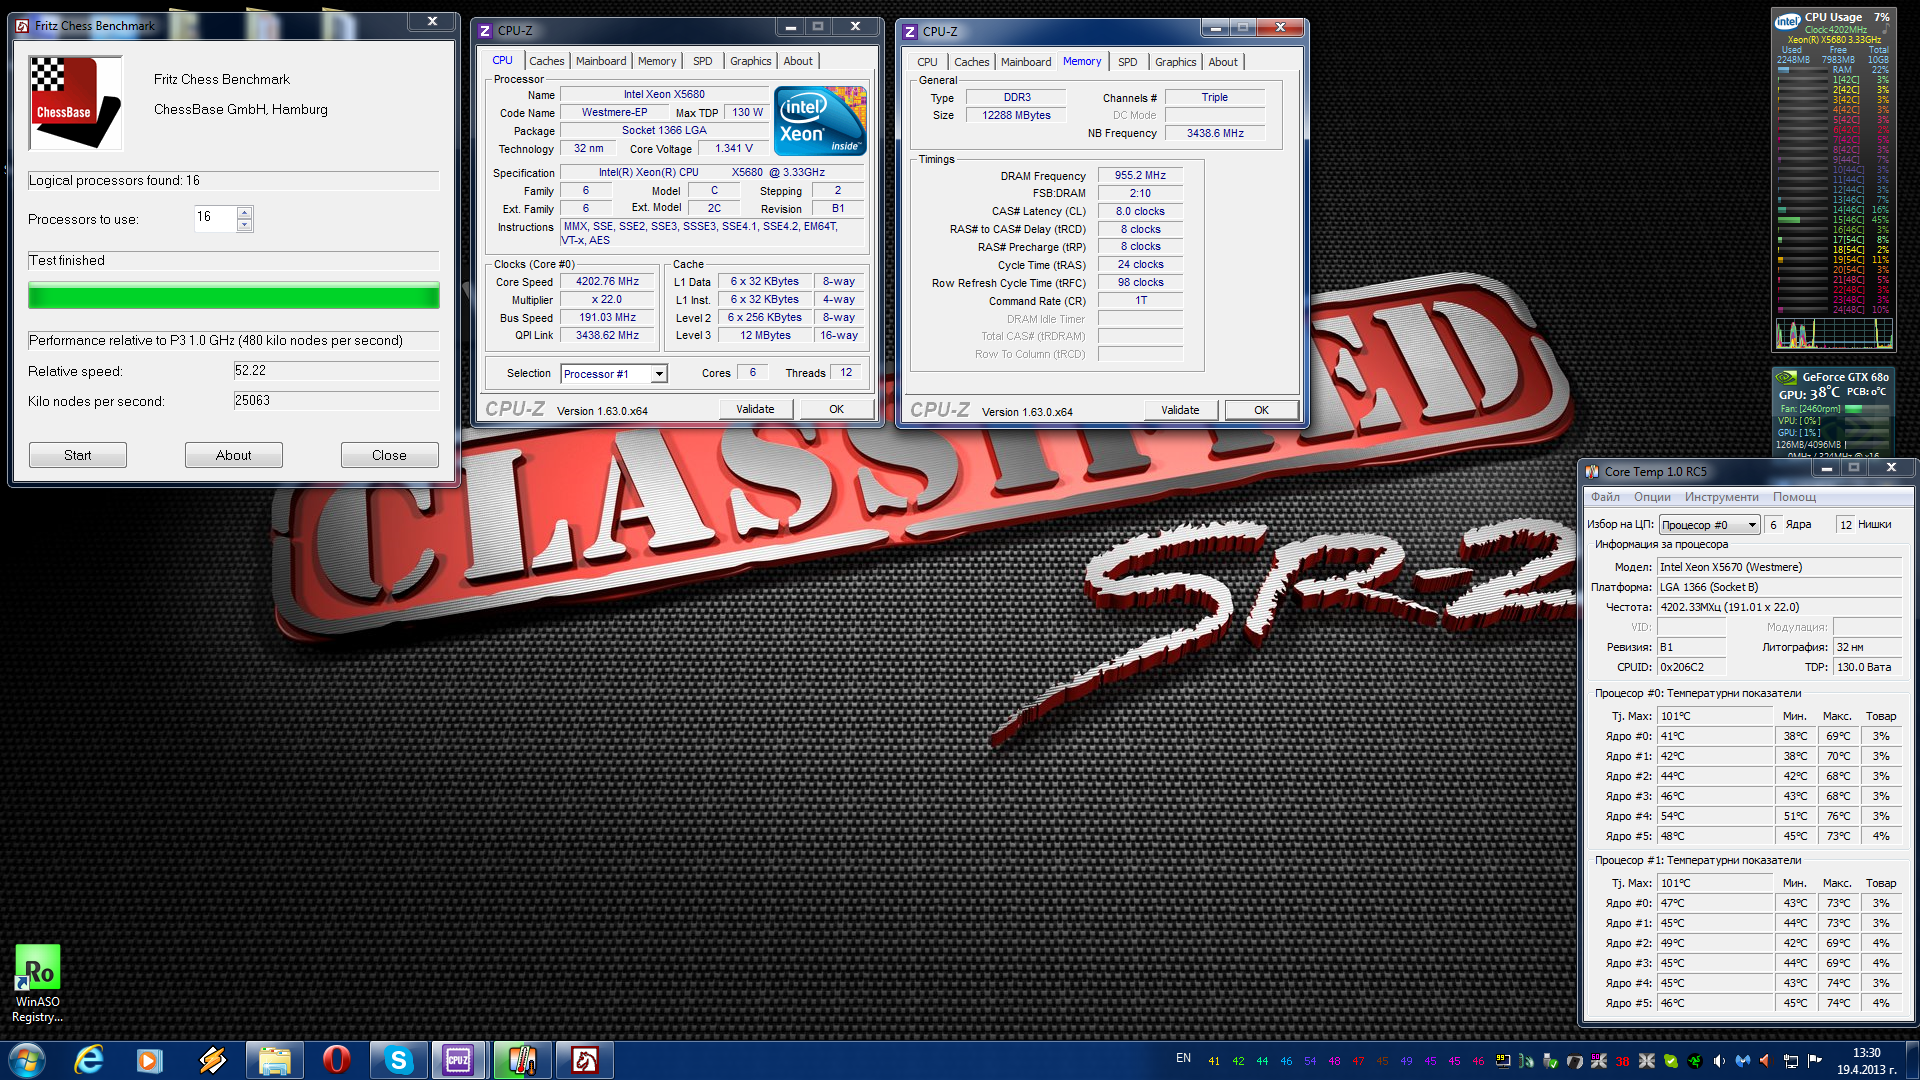Image resolution: width=1920 pixels, height=1080 pixels.
Task: Click Validate in the left CPU-Z window
Action: point(755,409)
